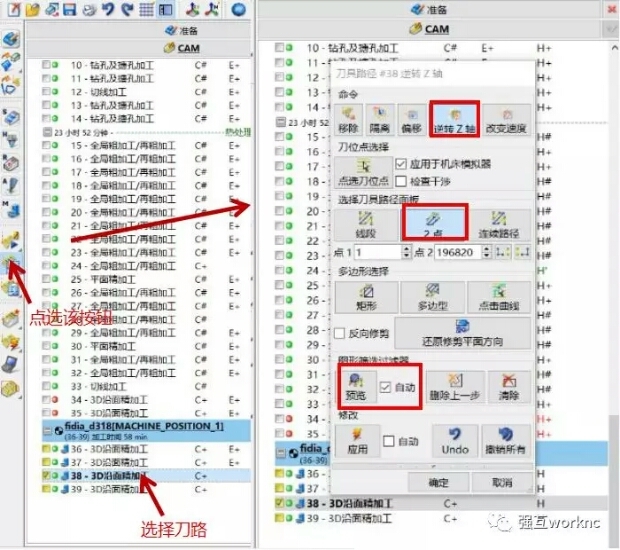Tick the checkbox for row 39 in the right panel
This screenshot has height=550, width=620.
(280, 518)
